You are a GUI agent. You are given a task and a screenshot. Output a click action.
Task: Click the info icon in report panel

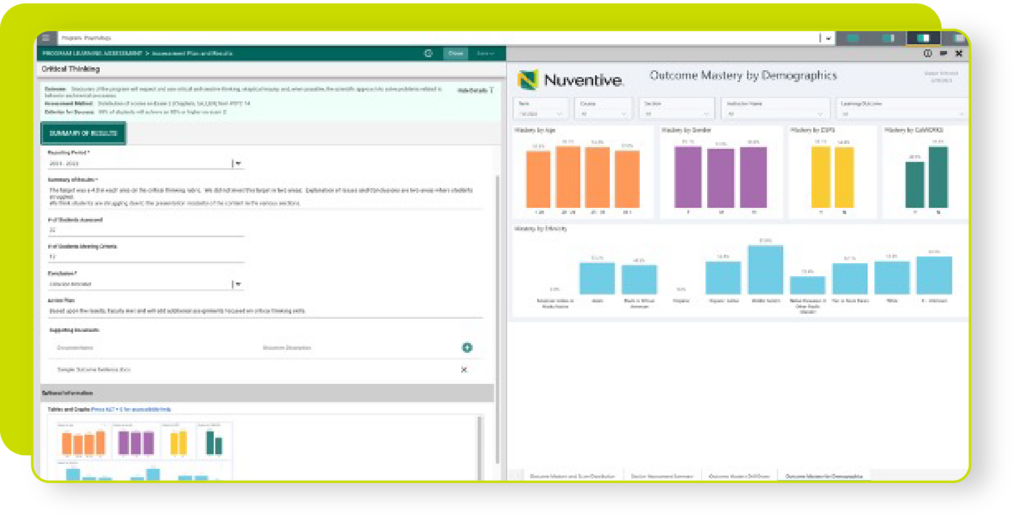[927, 54]
